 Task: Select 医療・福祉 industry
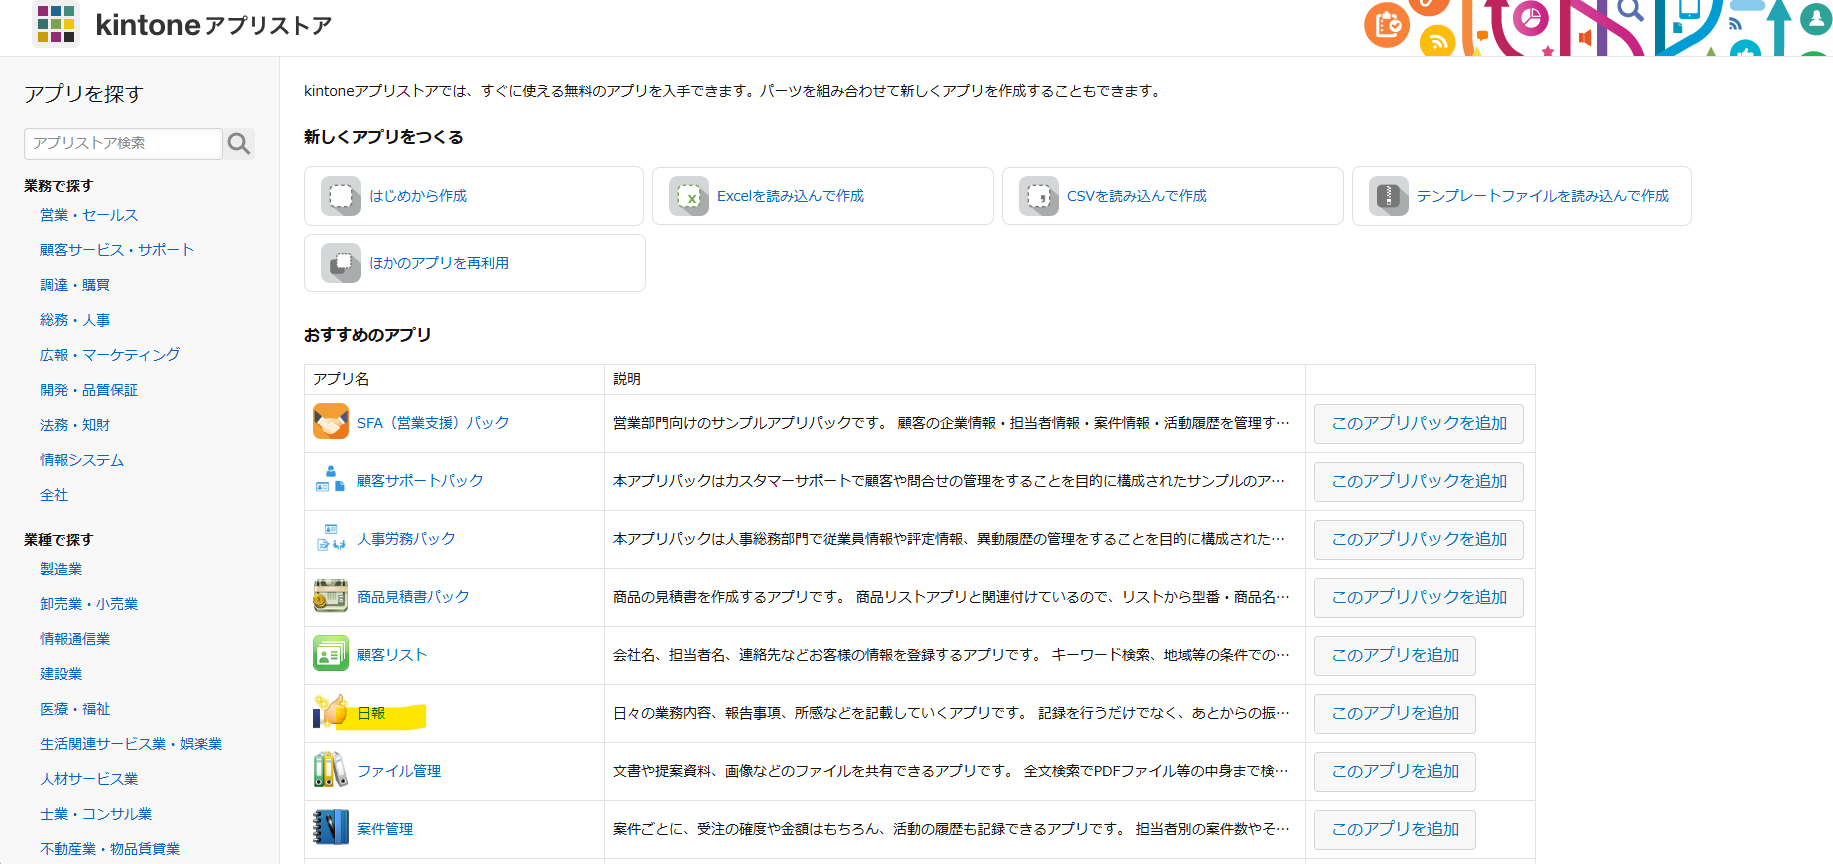75,709
